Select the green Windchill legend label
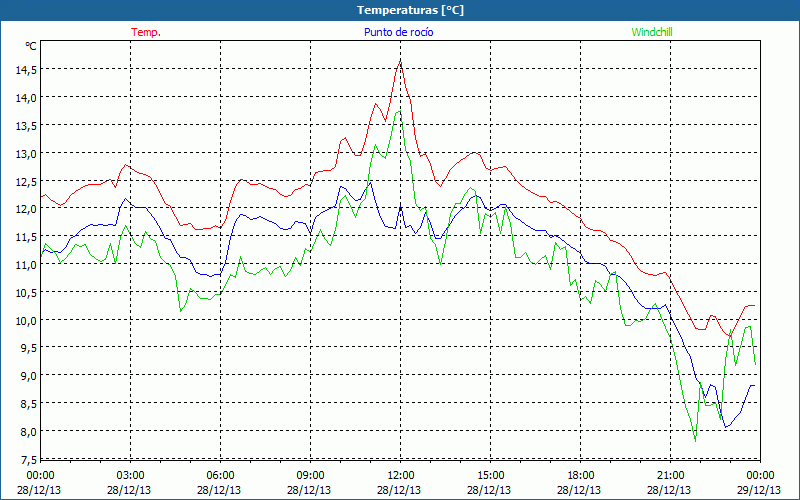This screenshot has width=800, height=500. pyautogui.click(x=652, y=32)
